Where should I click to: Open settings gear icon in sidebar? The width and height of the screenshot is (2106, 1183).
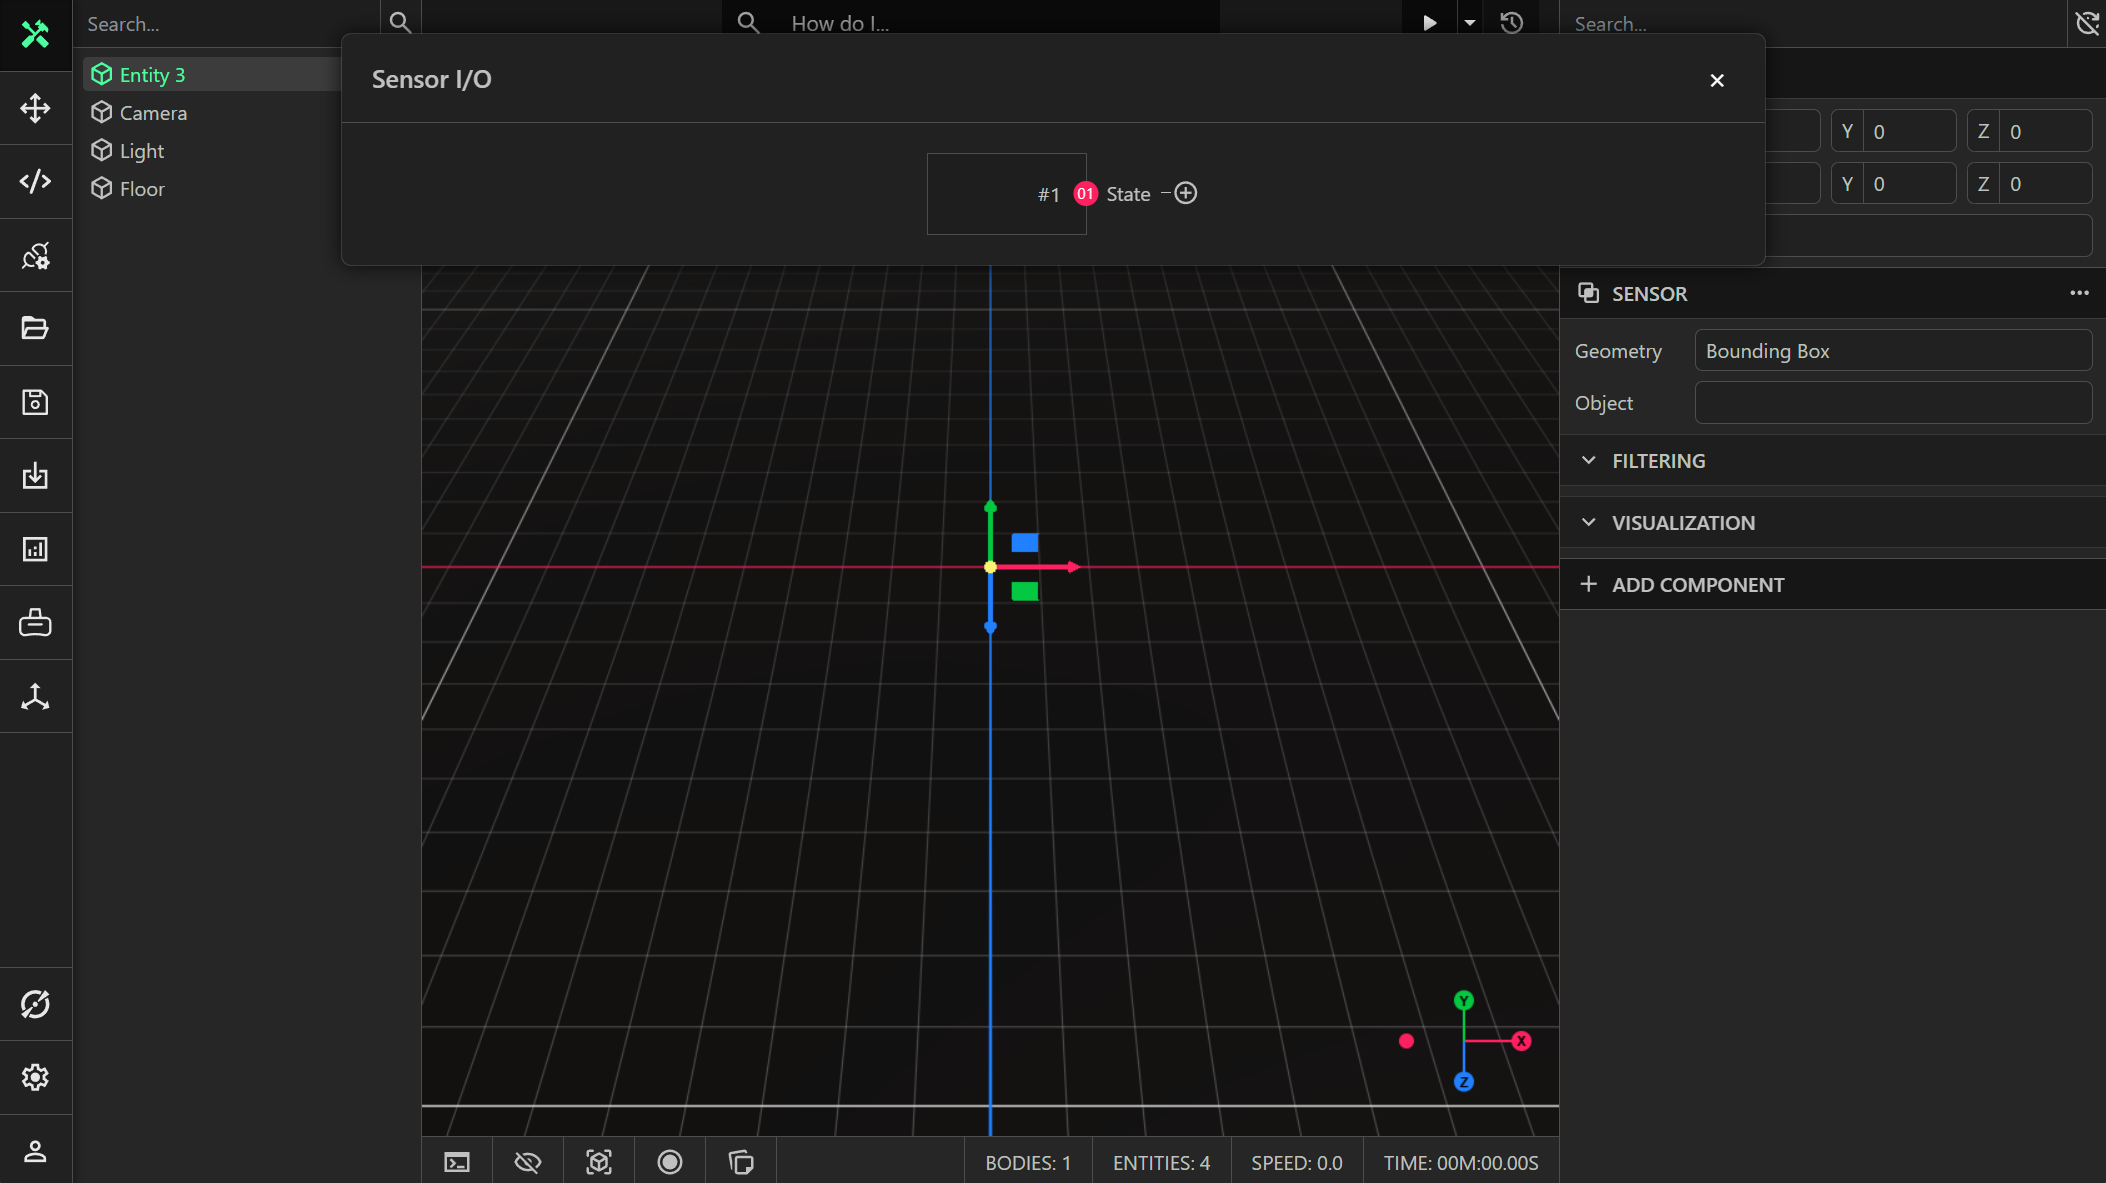point(35,1077)
